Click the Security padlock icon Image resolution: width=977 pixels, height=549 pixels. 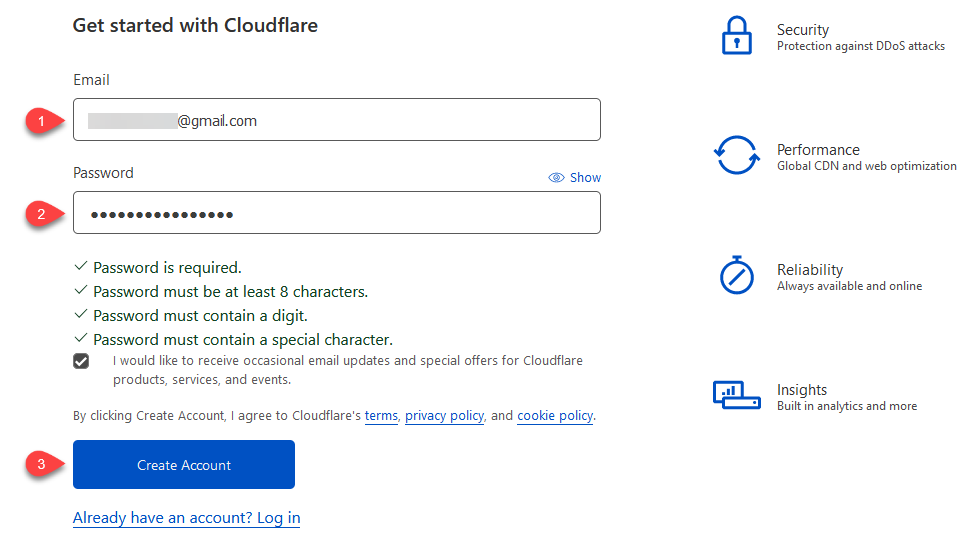736,36
